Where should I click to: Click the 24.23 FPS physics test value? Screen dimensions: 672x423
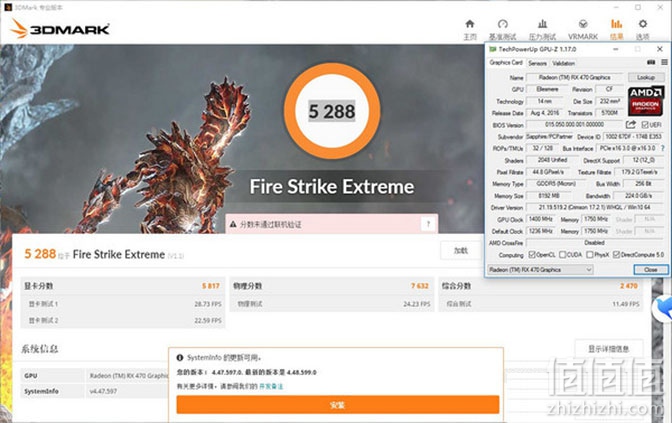pos(417,304)
